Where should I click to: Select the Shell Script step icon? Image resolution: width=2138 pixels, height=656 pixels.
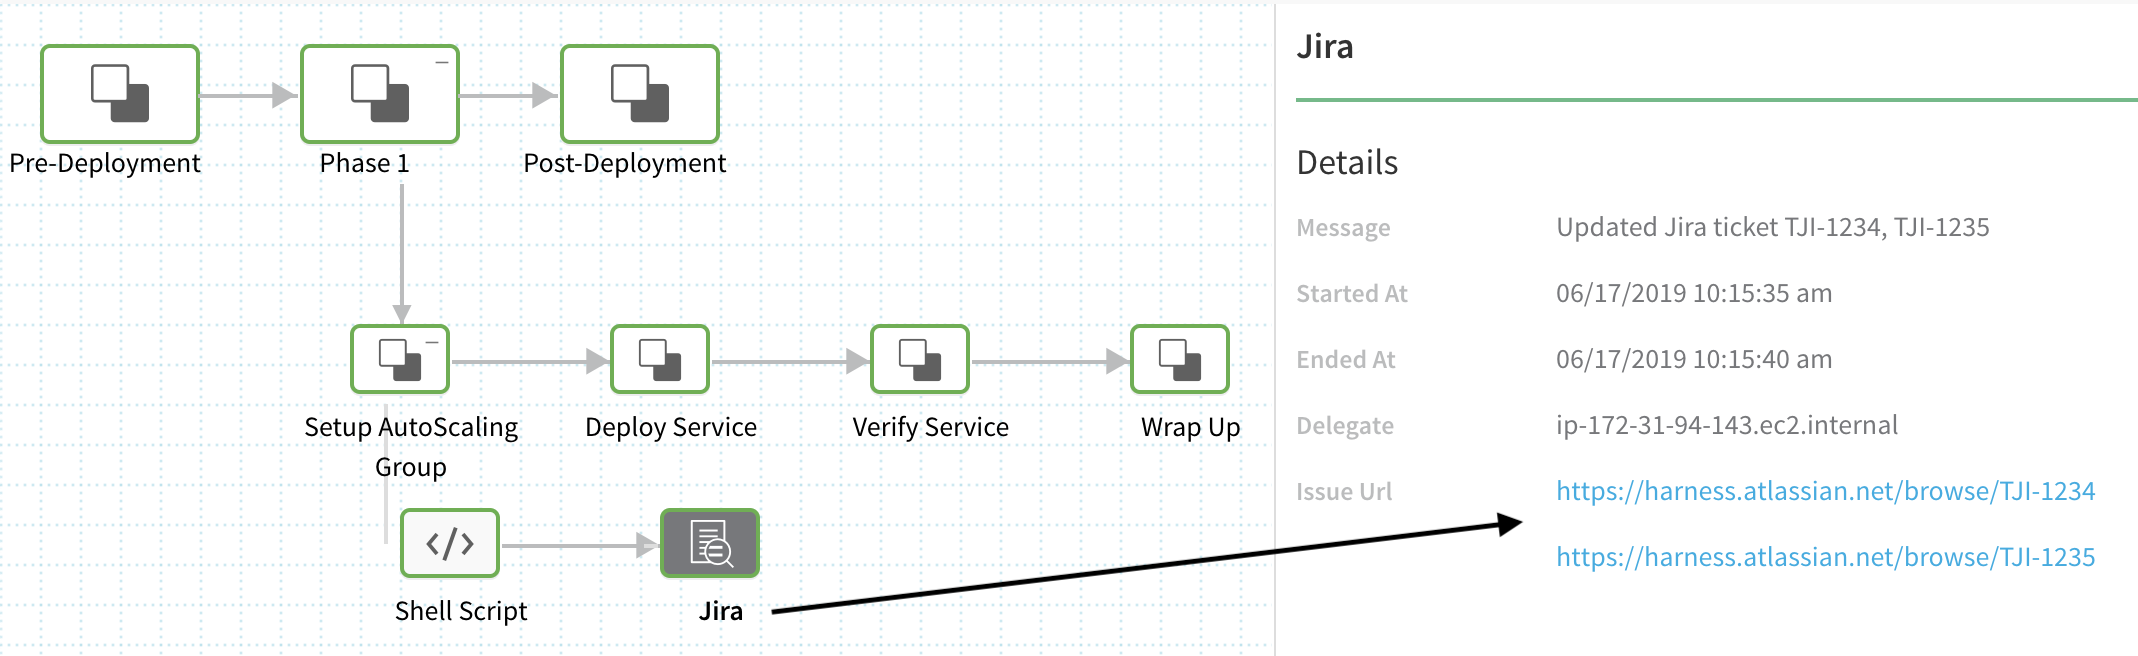point(450,543)
